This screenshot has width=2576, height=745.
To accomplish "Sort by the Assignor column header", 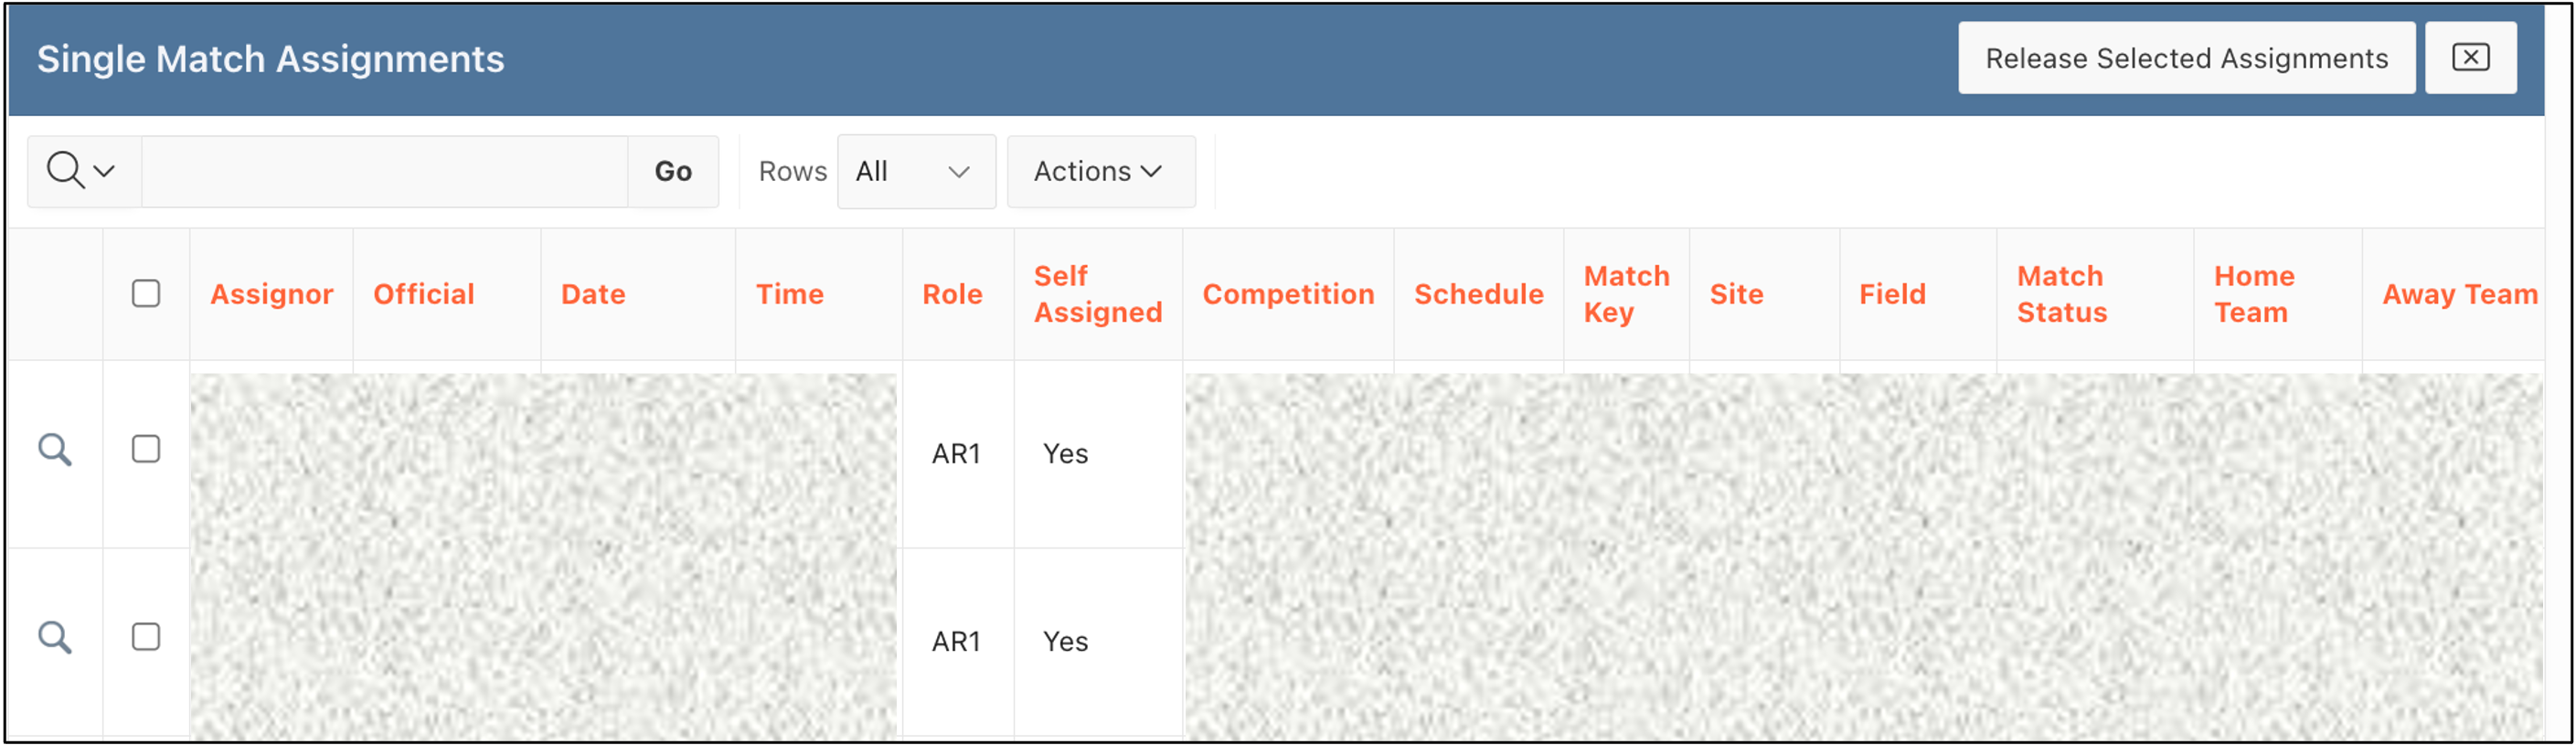I will pyautogui.click(x=271, y=294).
